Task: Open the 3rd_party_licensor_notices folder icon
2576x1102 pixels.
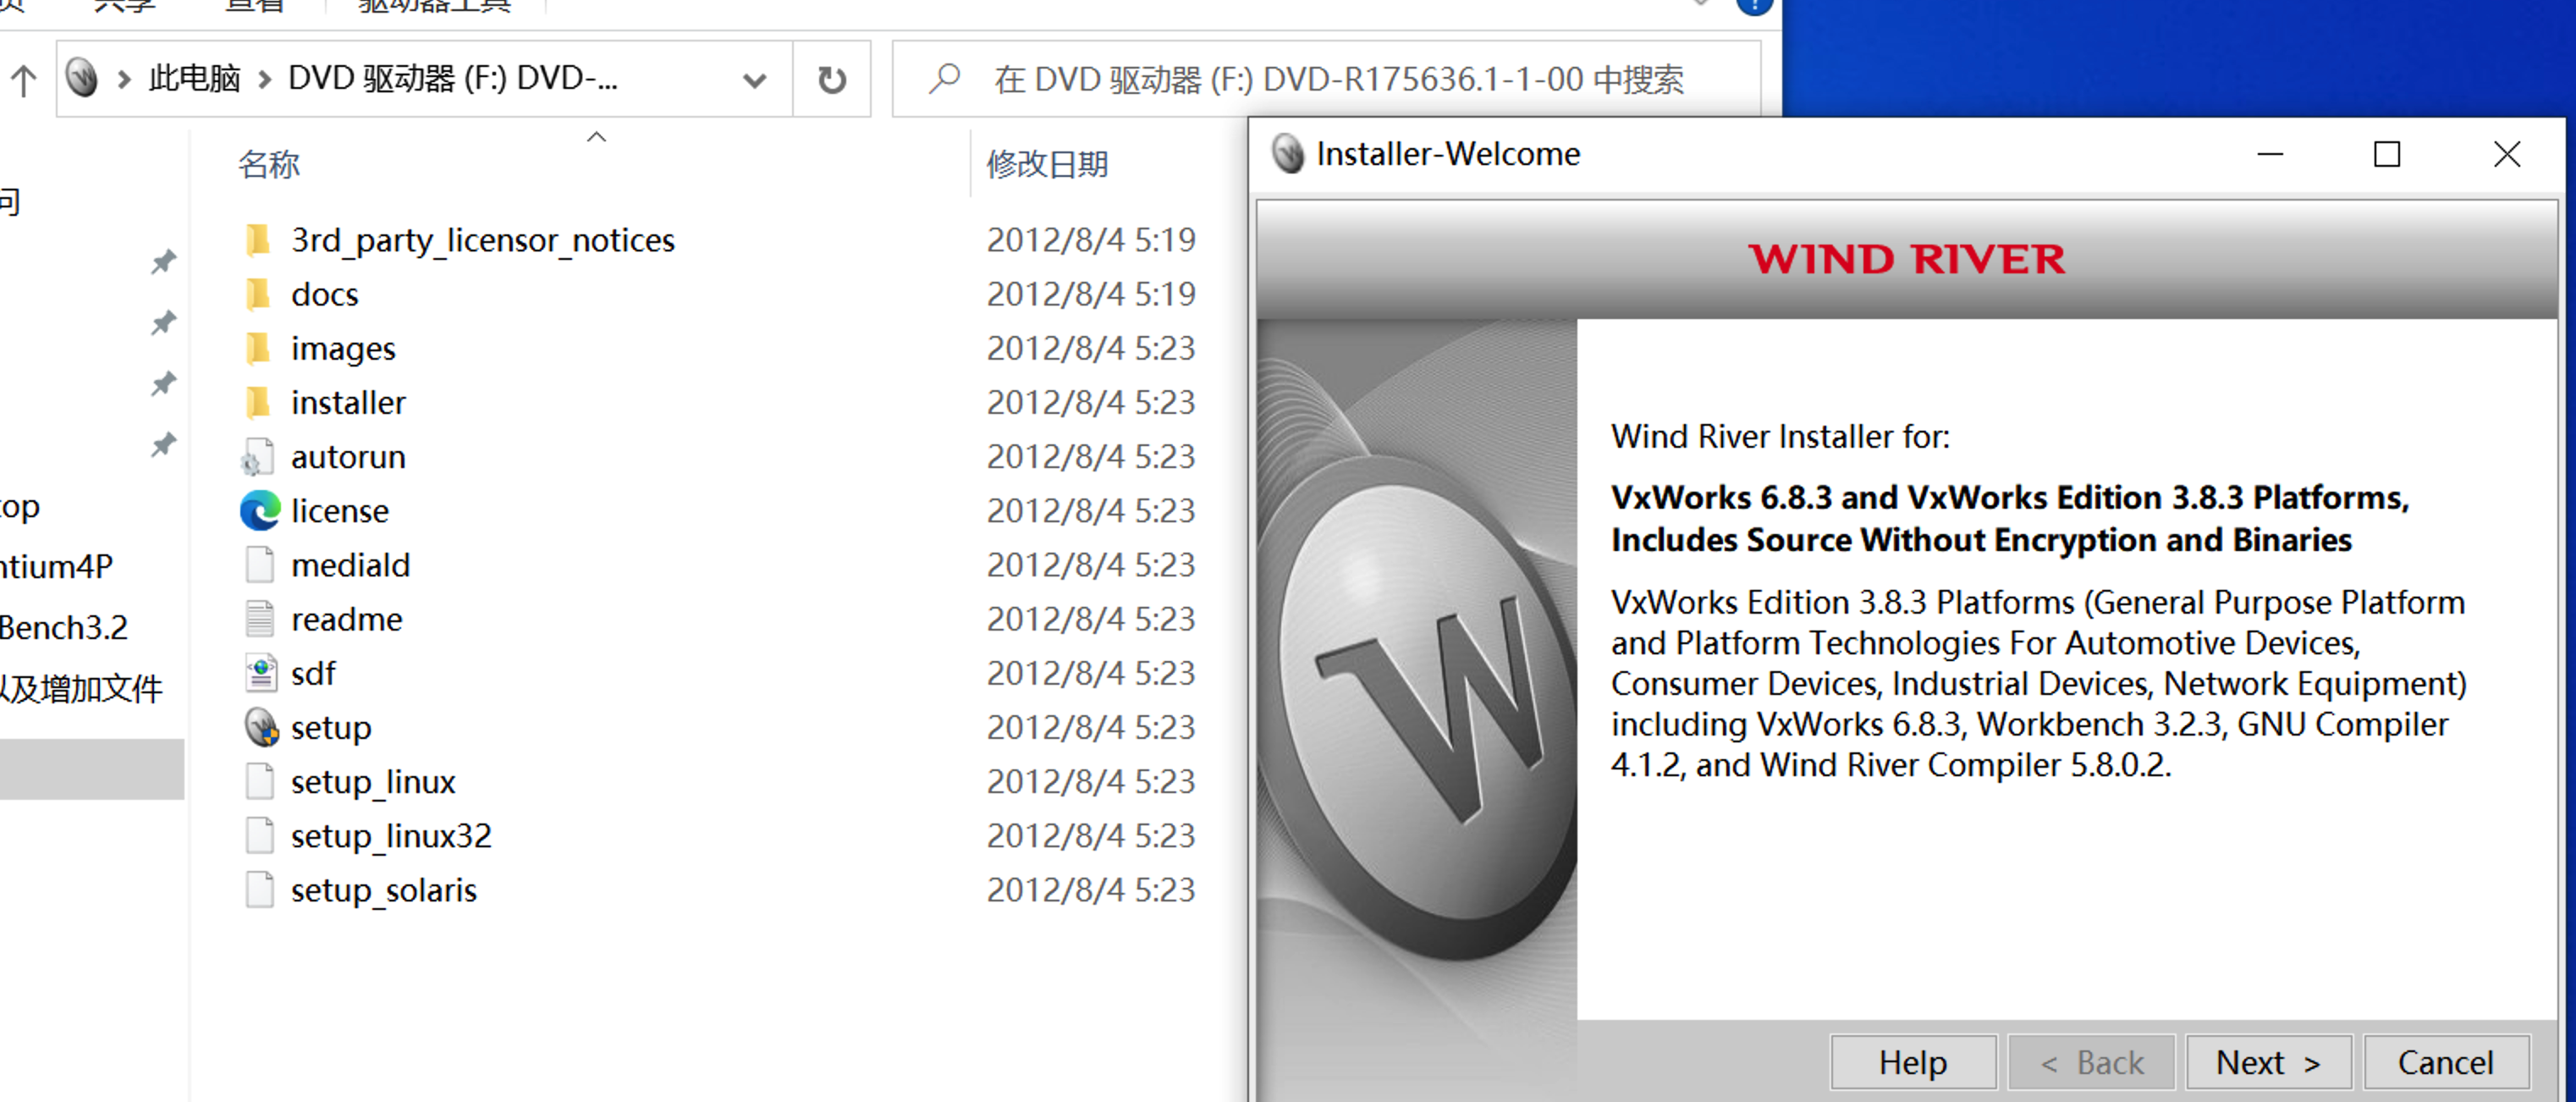Action: point(258,240)
